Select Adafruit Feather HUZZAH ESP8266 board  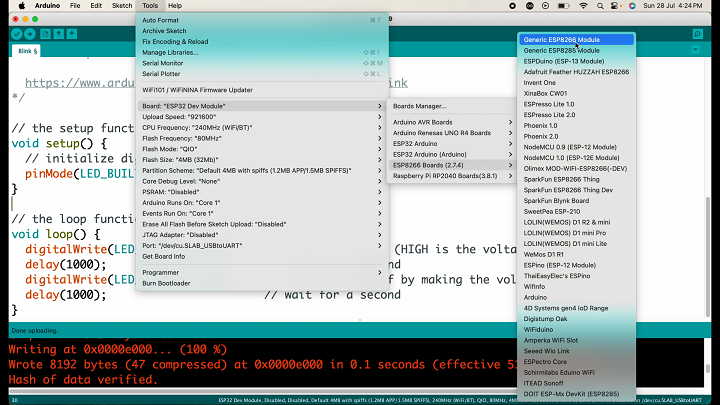[577, 72]
